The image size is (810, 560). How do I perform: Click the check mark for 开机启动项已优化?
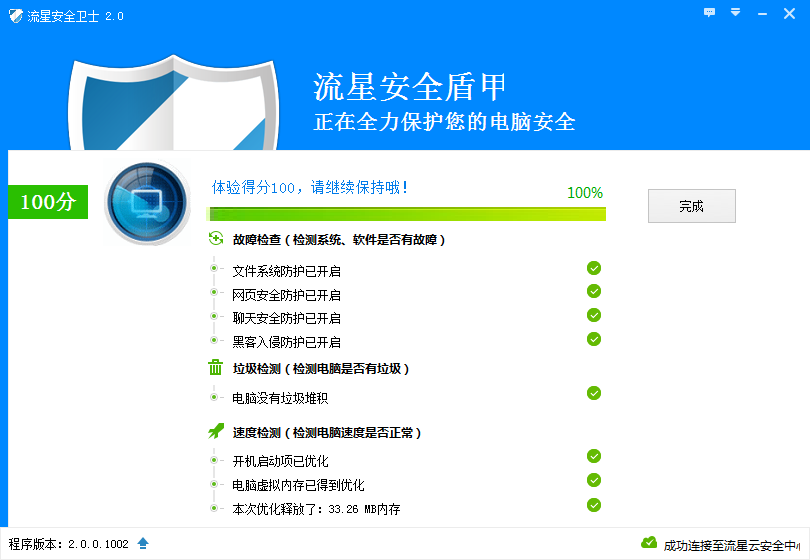pyautogui.click(x=594, y=456)
